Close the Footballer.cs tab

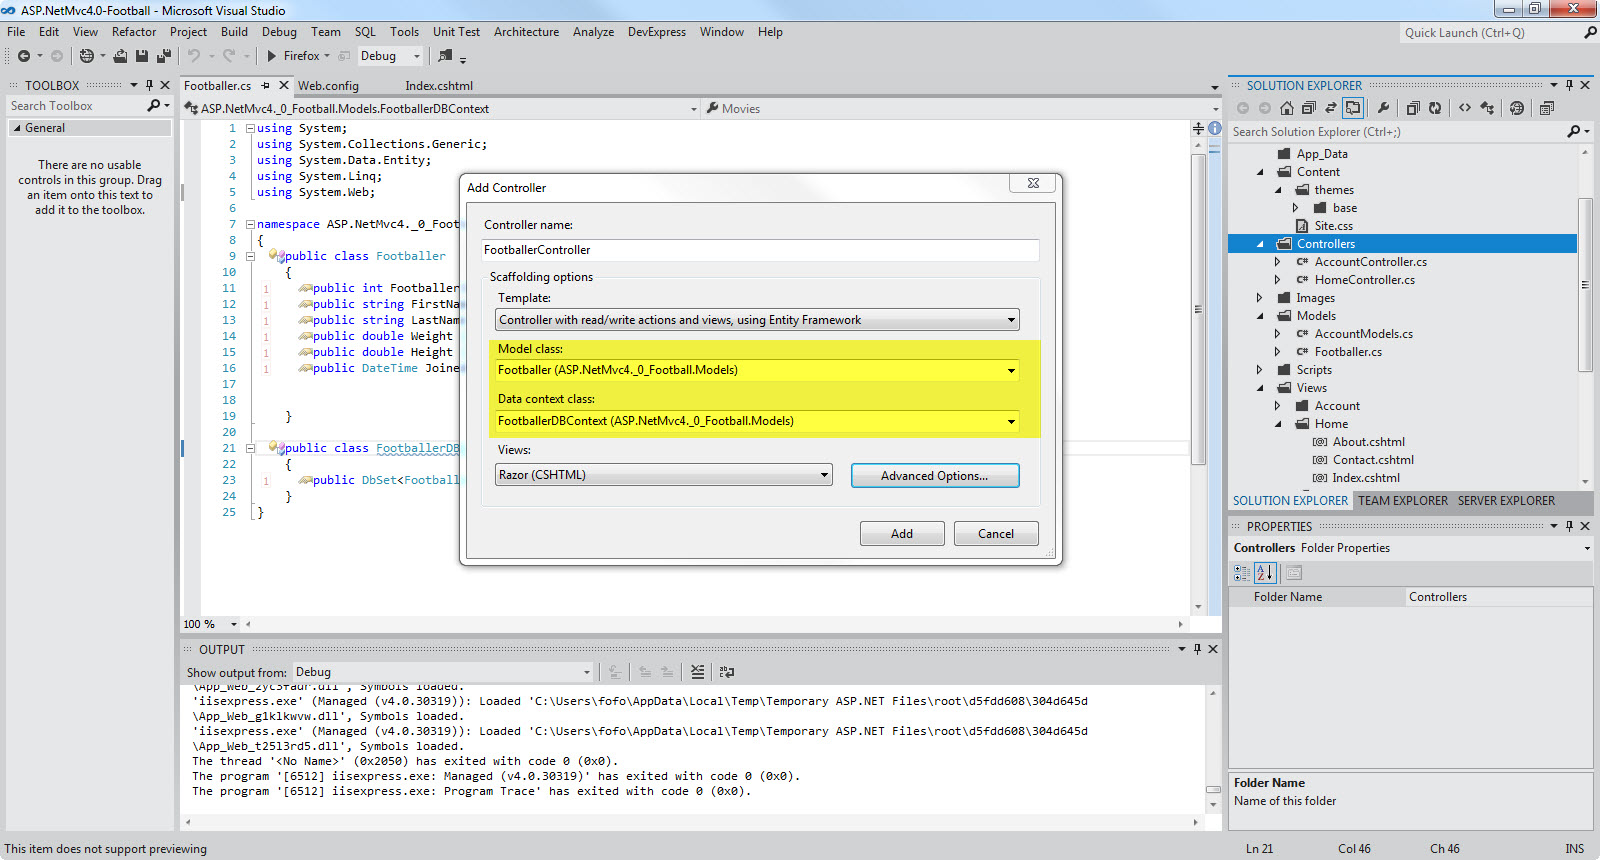(x=284, y=85)
